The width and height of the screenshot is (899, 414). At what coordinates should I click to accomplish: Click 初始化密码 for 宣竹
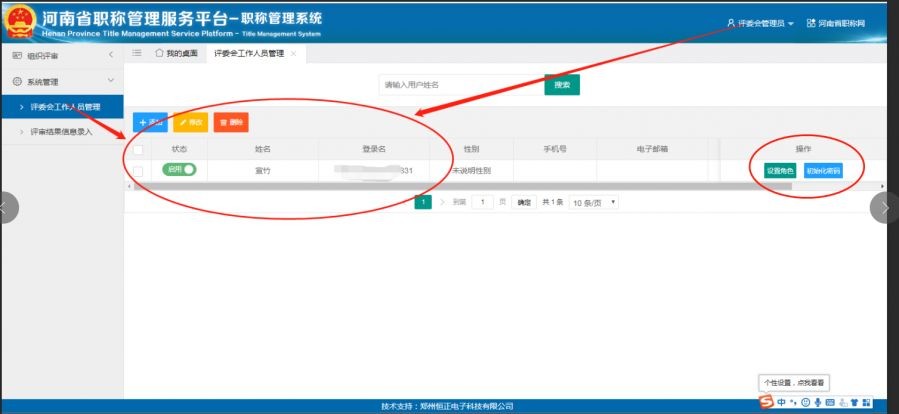(823, 171)
